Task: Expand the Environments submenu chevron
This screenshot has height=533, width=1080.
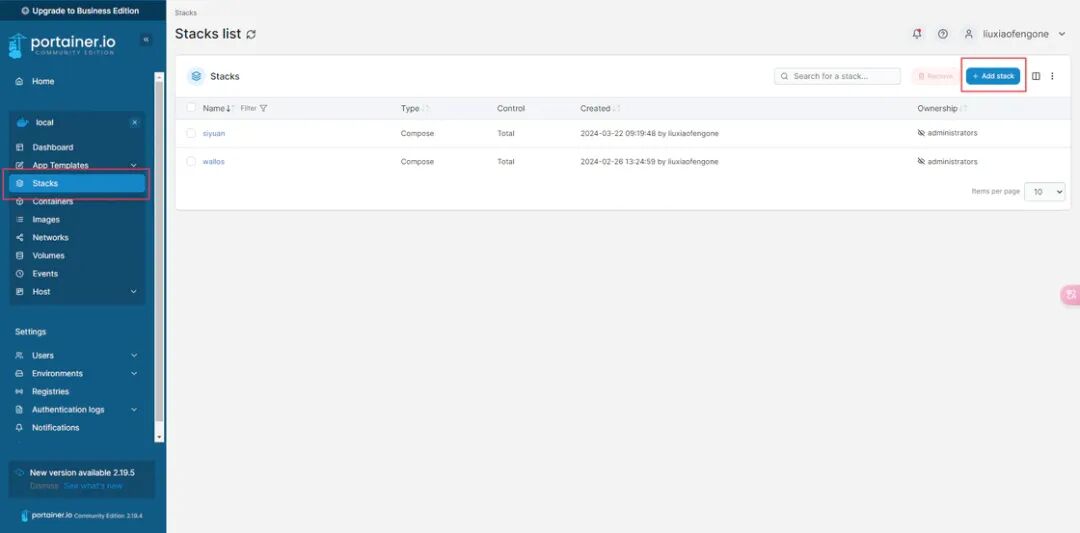Action: (134, 373)
